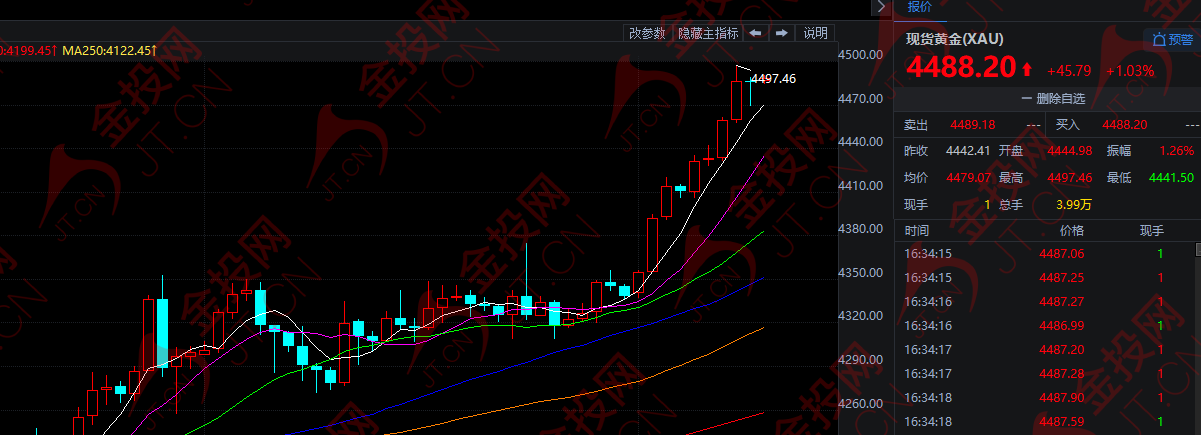Click the 4497.46 high marker on chart

pyautogui.click(x=773, y=78)
